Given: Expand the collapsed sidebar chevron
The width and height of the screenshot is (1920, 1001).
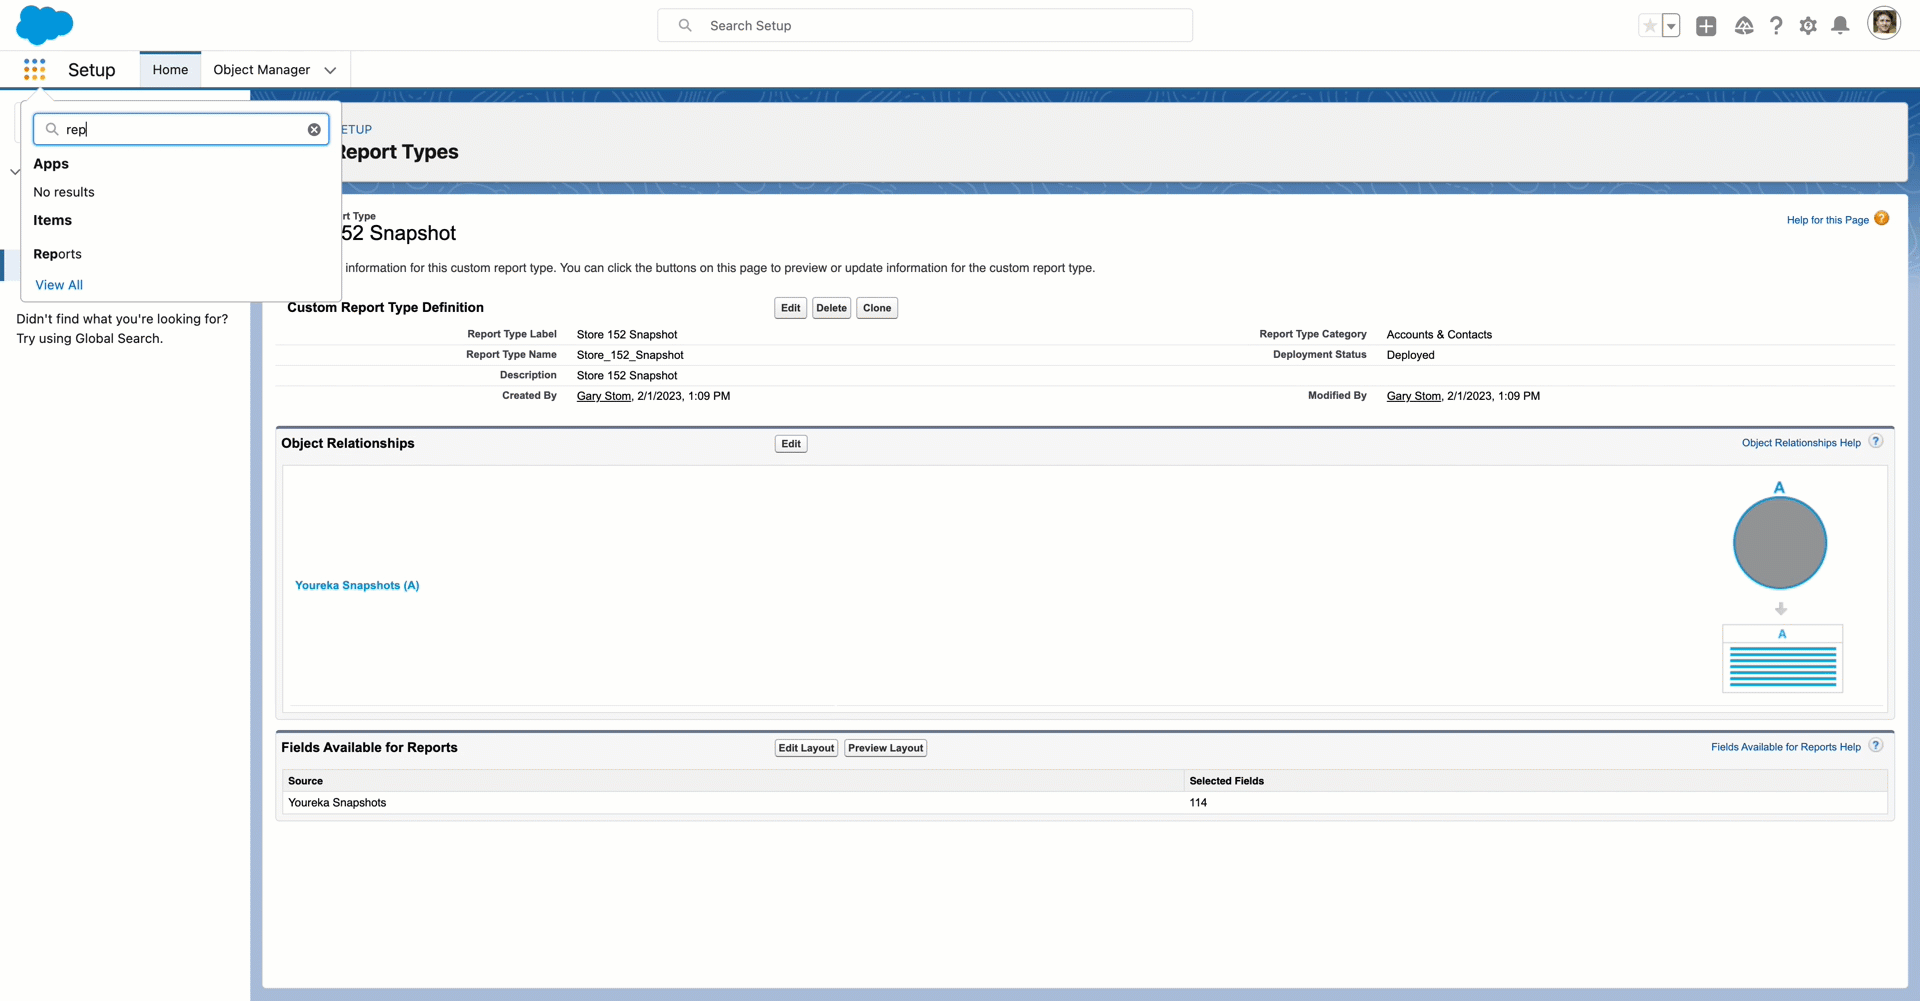Looking at the screenshot, I should pyautogui.click(x=15, y=172).
